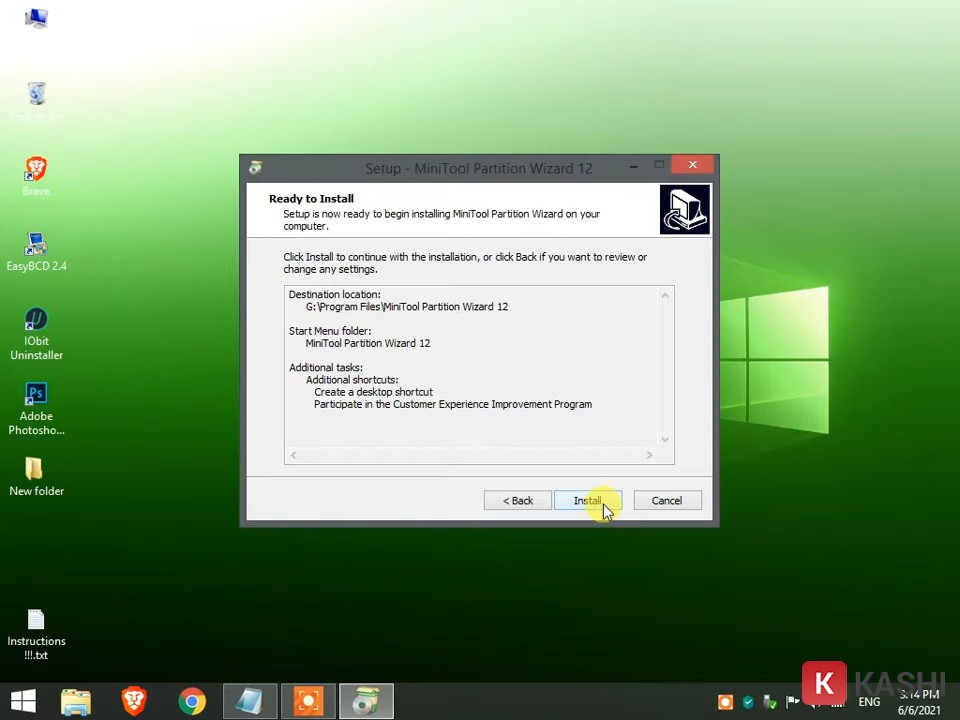Open the ENG language indicator

(869, 702)
